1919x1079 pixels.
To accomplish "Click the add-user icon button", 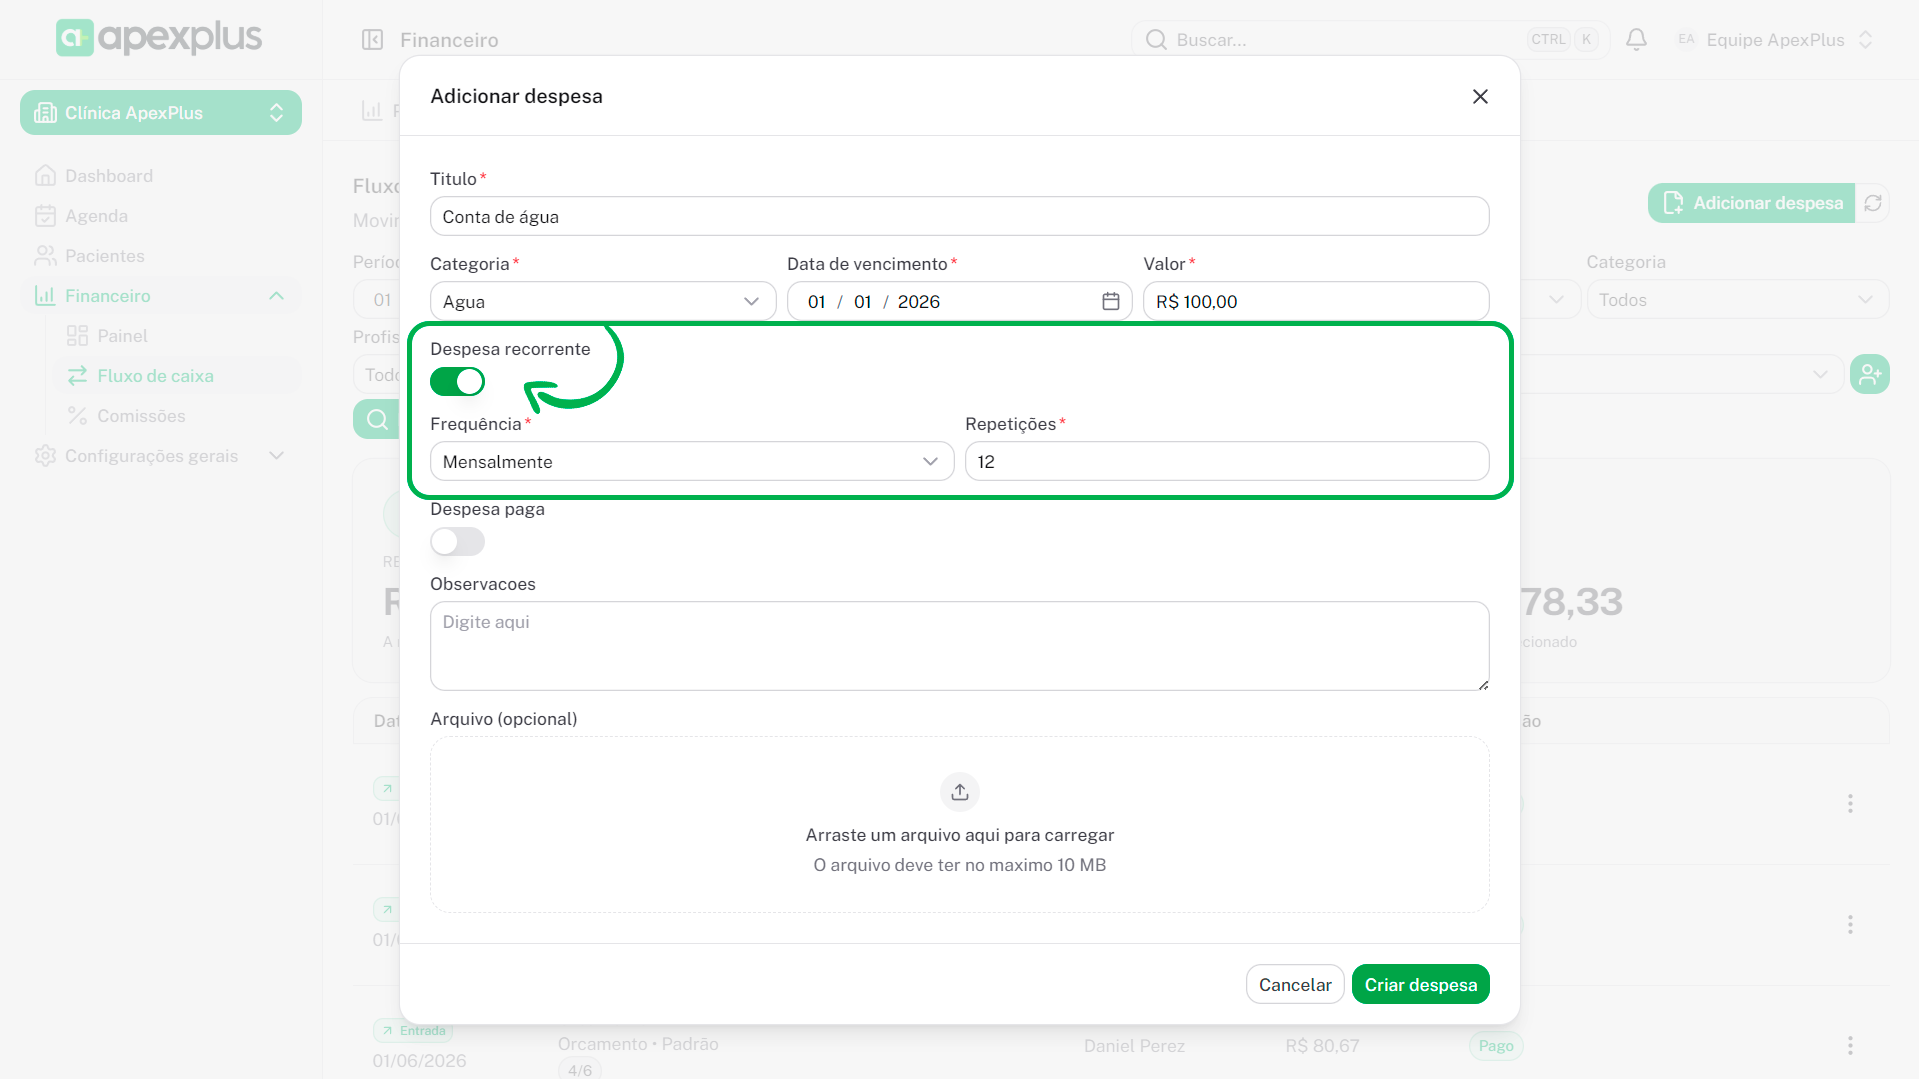I will pyautogui.click(x=1869, y=374).
